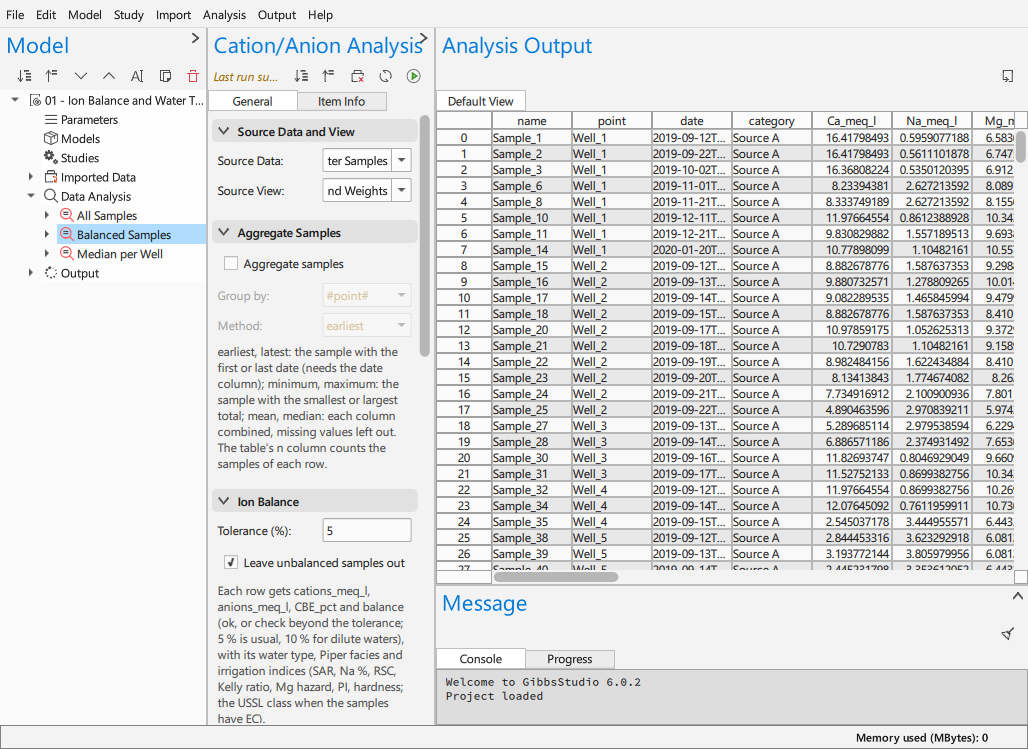Click the clear message pin icon
This screenshot has height=749, width=1028.
click(x=1008, y=634)
